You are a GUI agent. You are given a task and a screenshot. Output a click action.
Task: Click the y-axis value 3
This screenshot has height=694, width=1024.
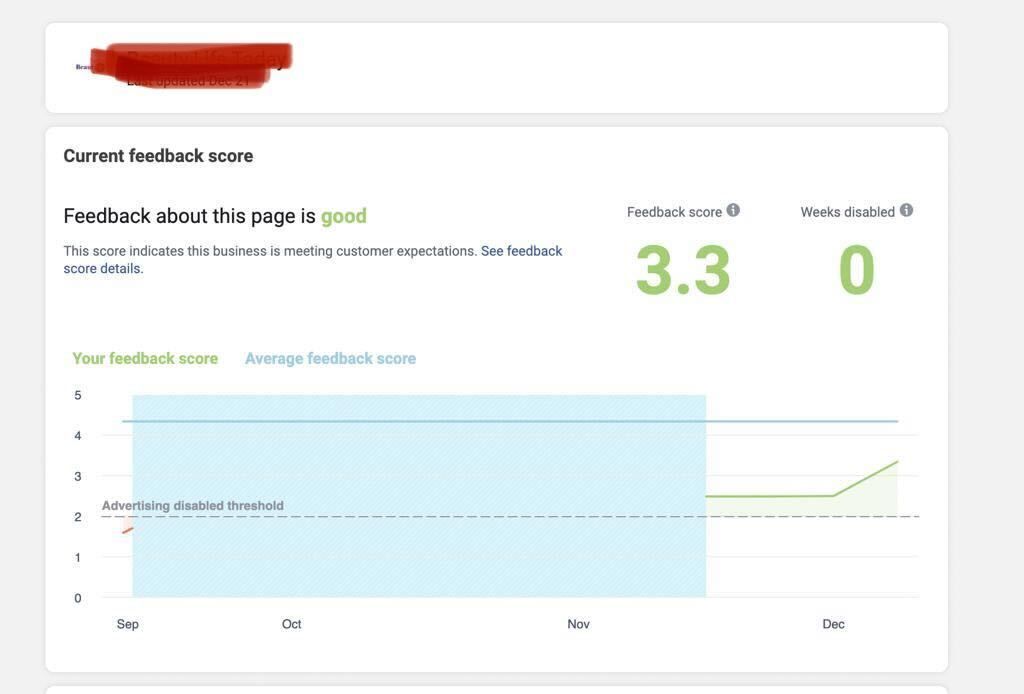(x=78, y=477)
